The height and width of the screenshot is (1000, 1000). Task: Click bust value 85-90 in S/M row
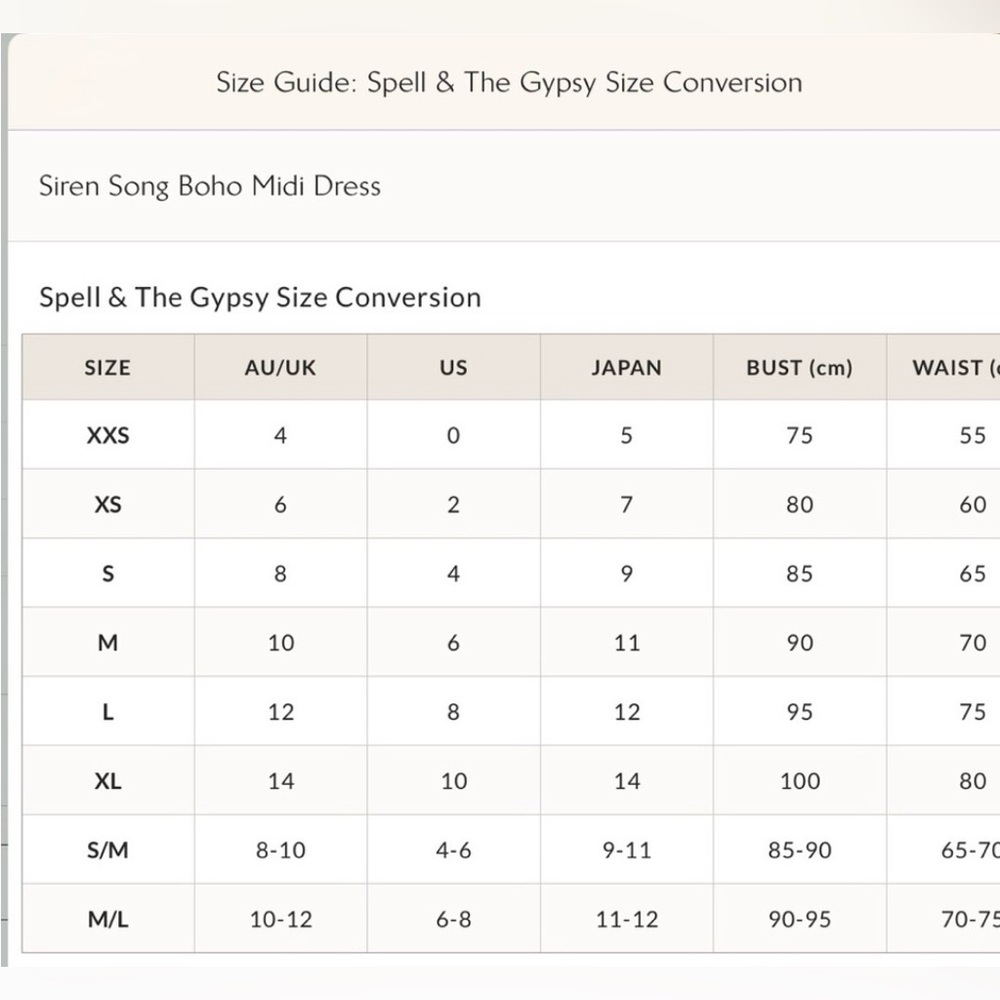[800, 850]
